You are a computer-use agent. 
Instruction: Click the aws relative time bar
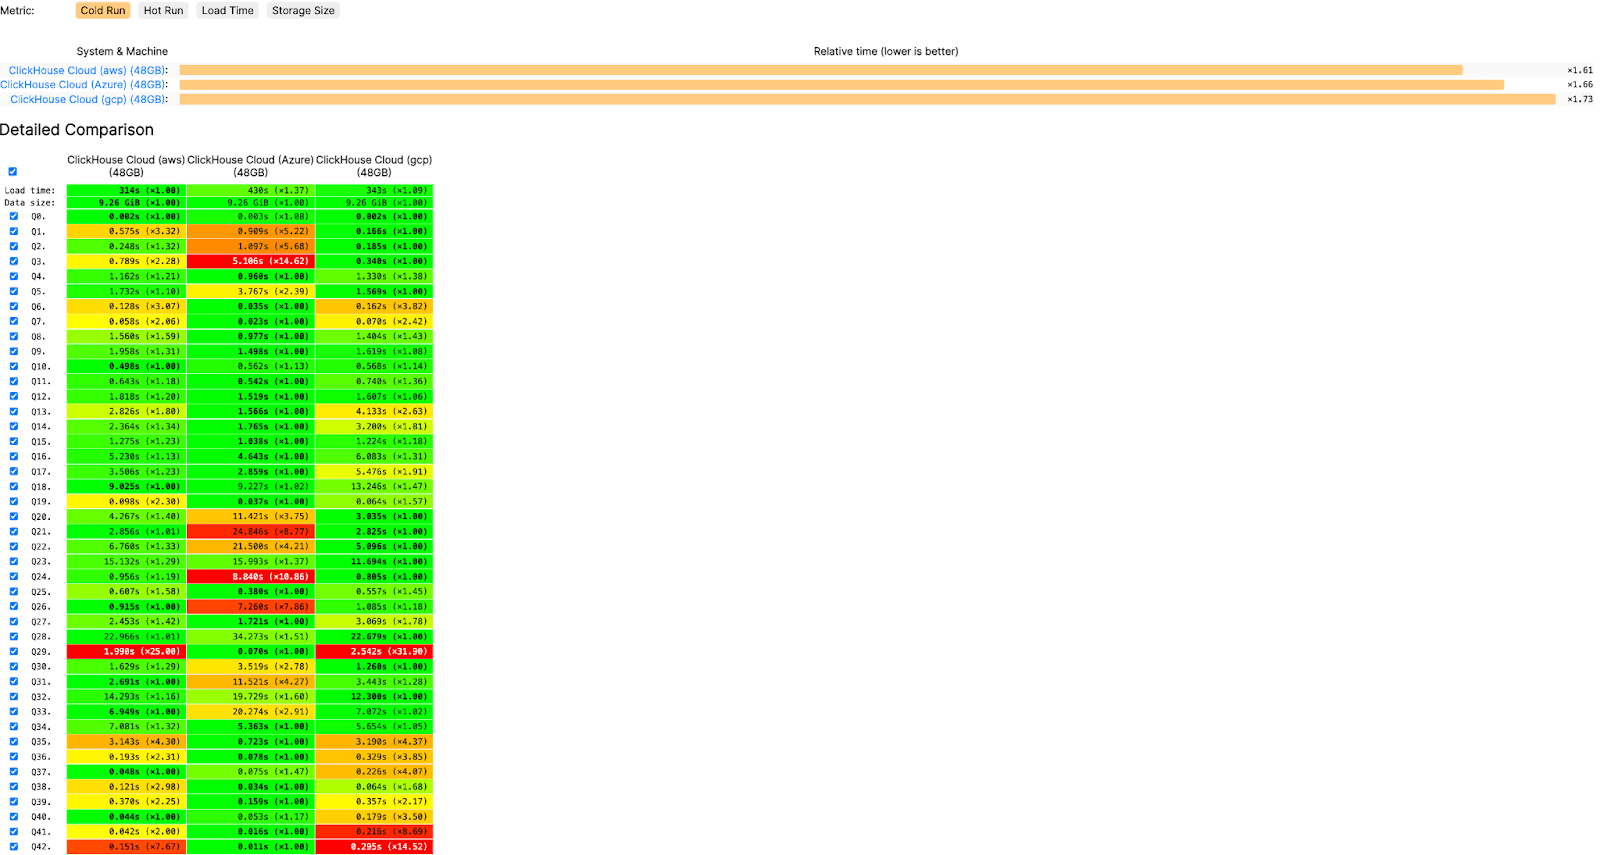point(820,71)
